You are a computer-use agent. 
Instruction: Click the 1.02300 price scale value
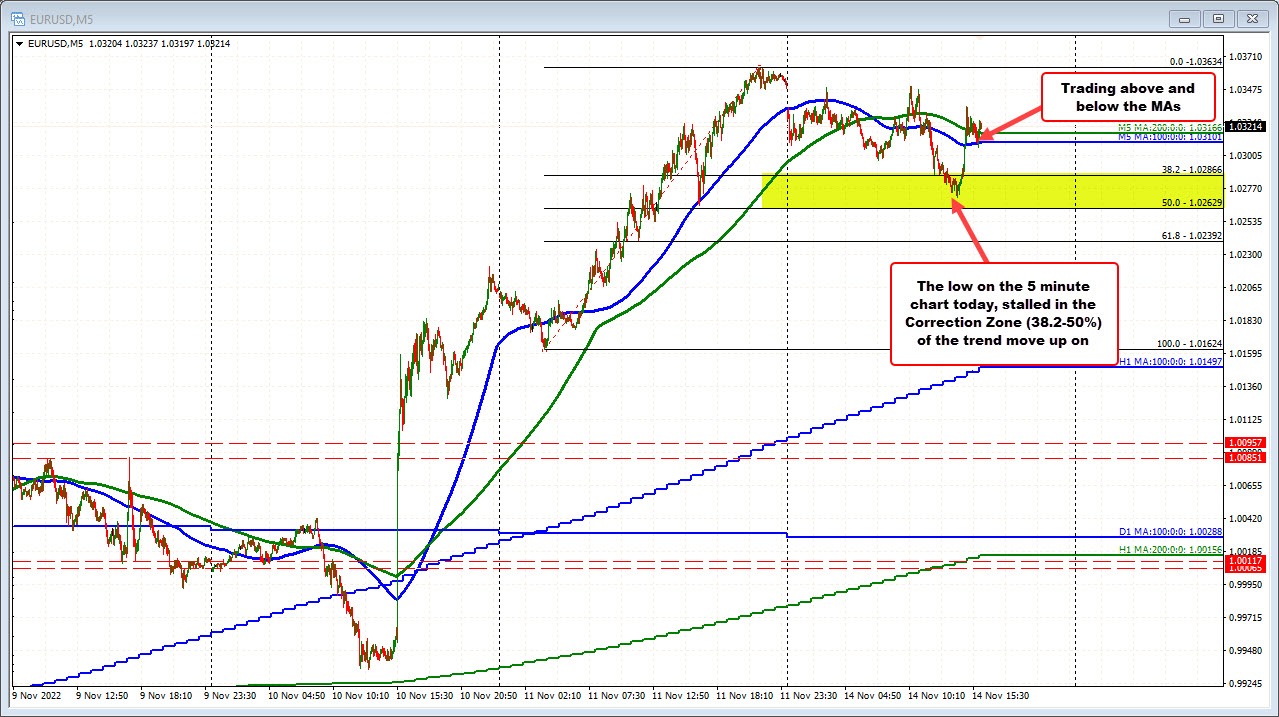(1246, 255)
